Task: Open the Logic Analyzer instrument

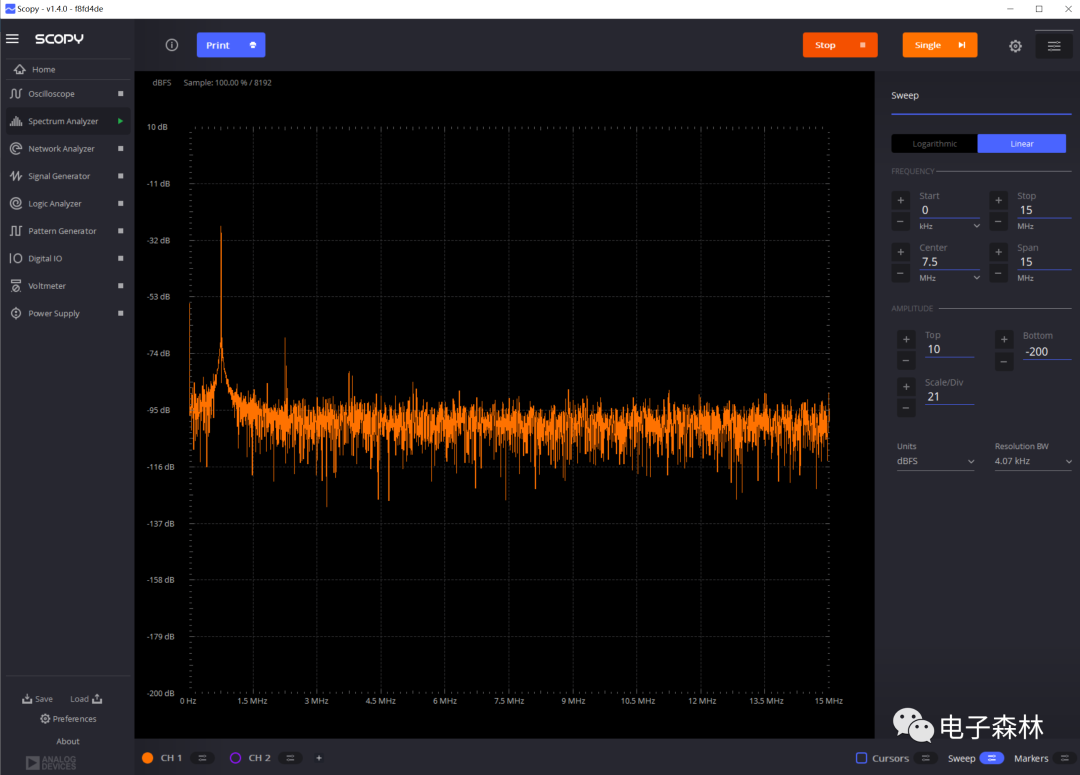Action: tap(54, 204)
